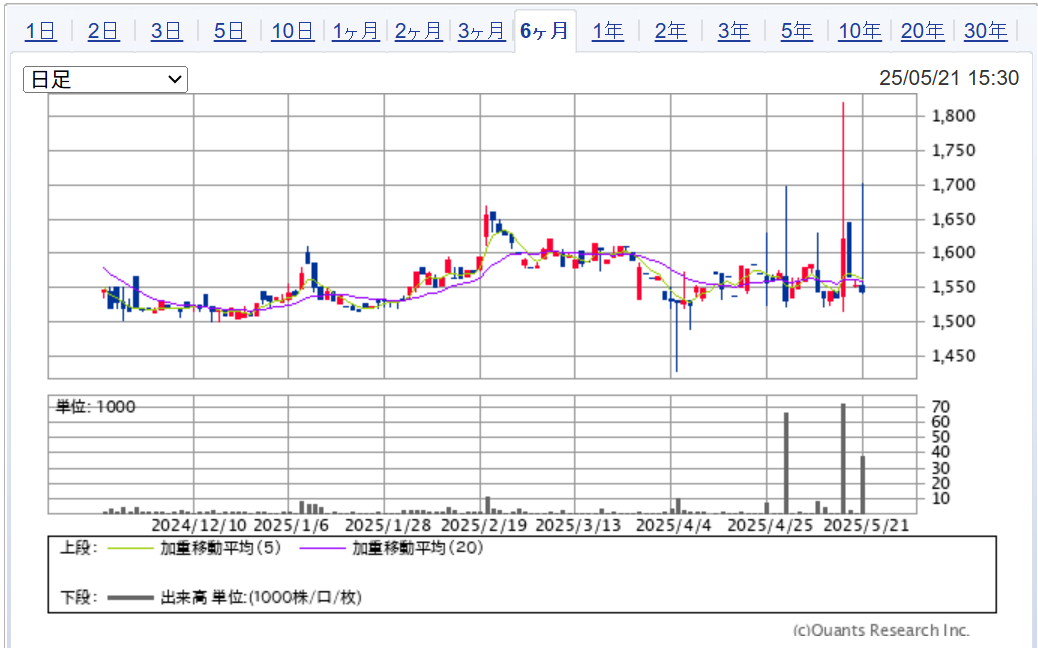Switch to the 1日 period tab
Image resolution: width=1038 pixels, height=648 pixels.
tap(40, 31)
